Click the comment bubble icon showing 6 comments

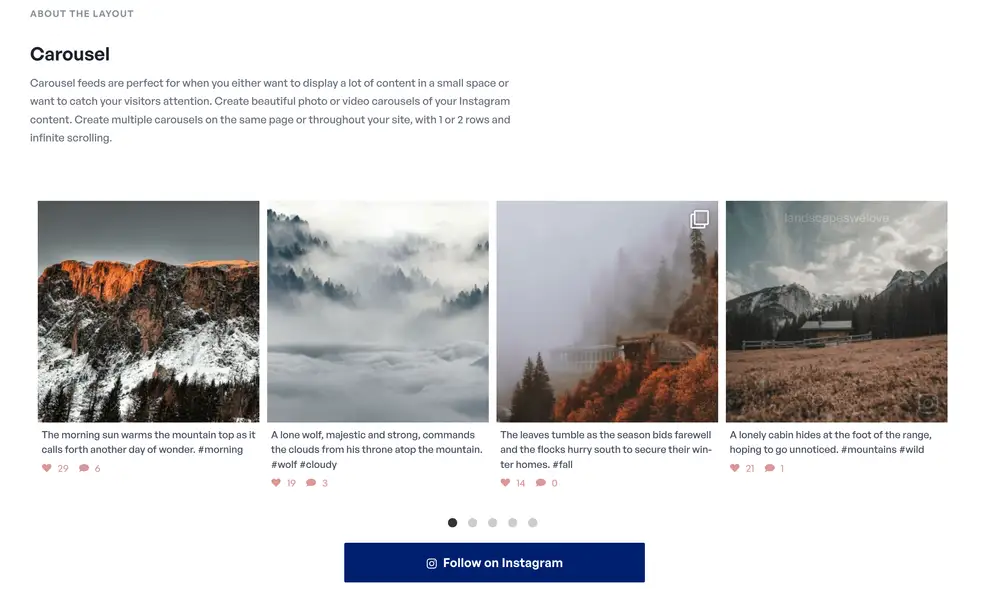pyautogui.click(x=83, y=468)
